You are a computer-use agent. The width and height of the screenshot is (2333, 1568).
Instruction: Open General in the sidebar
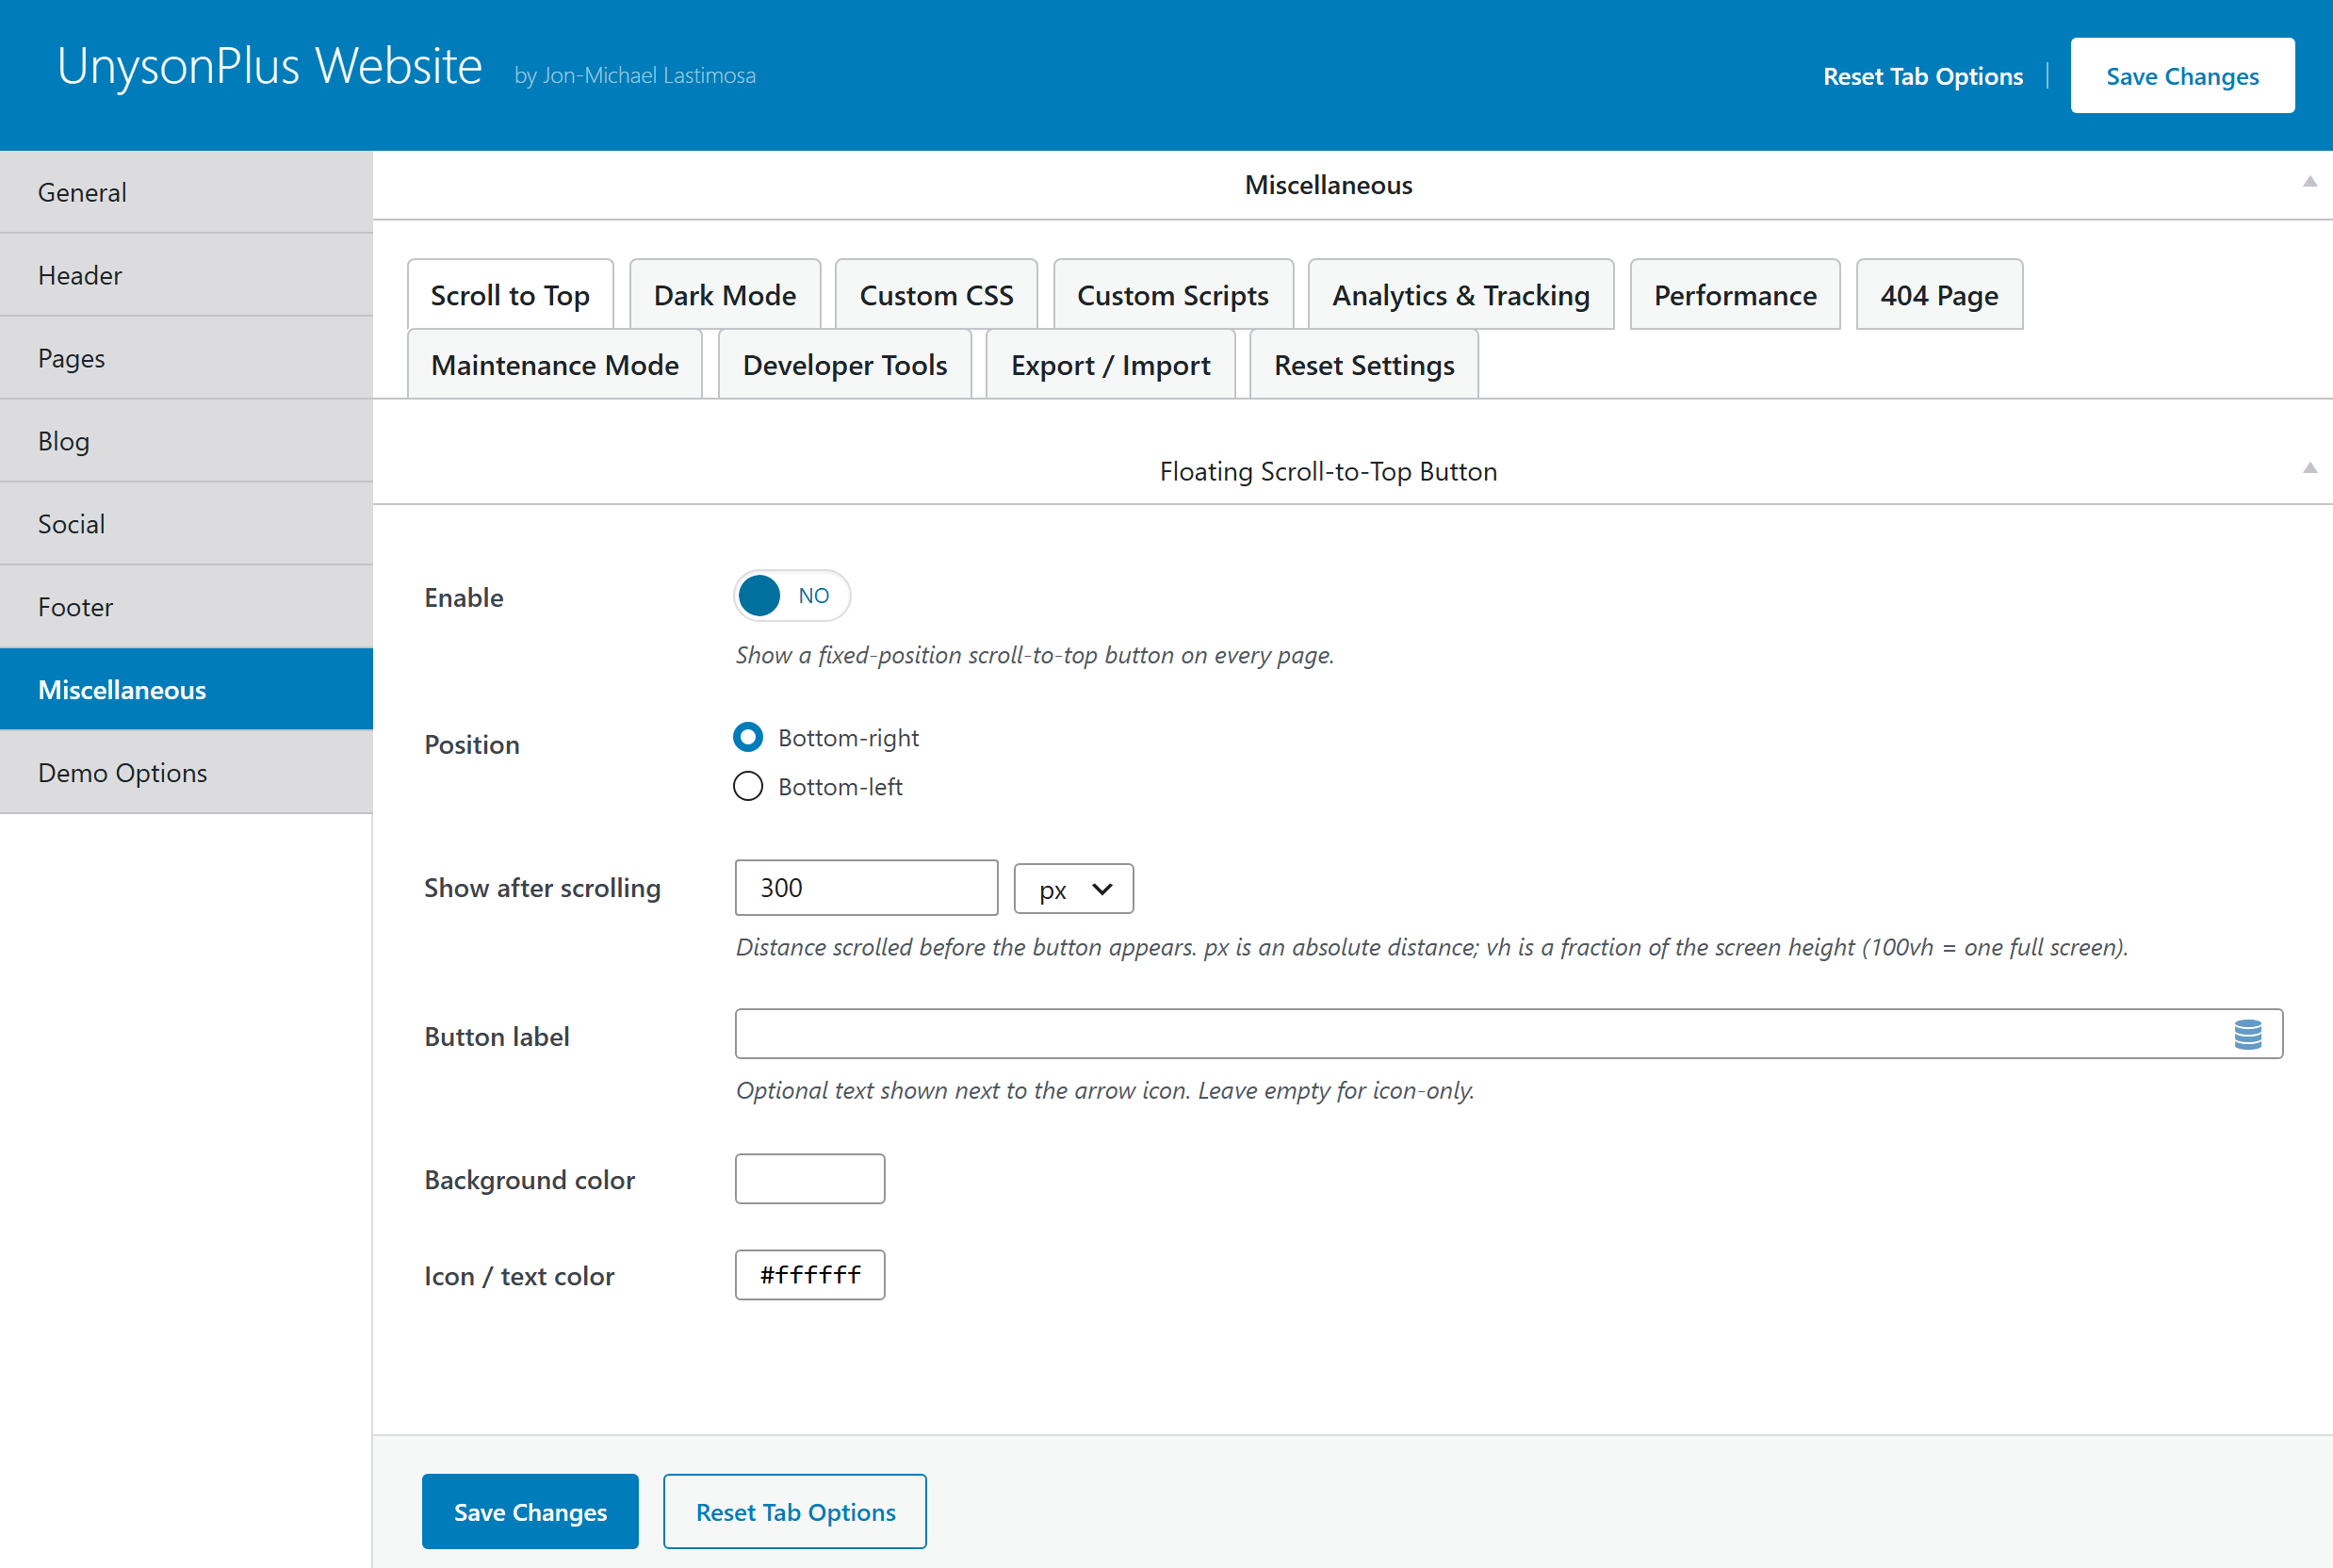[x=186, y=192]
